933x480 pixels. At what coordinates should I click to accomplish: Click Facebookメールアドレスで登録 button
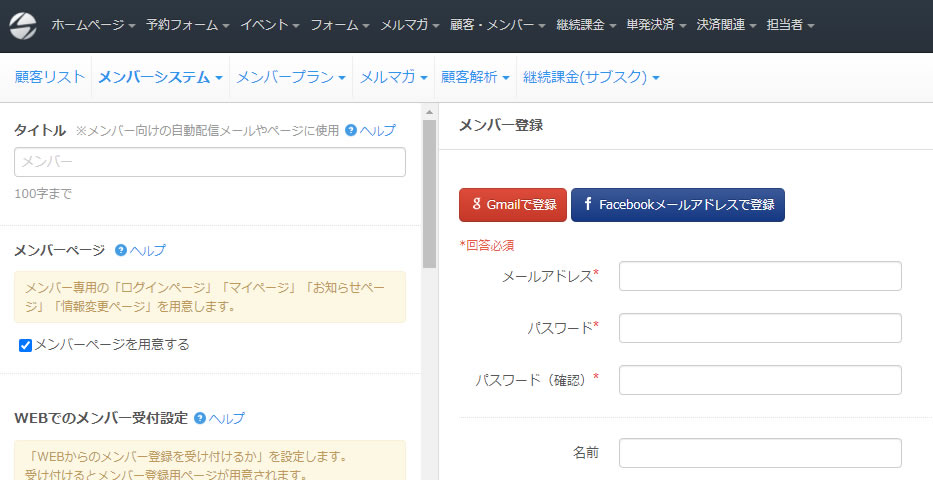click(x=677, y=205)
